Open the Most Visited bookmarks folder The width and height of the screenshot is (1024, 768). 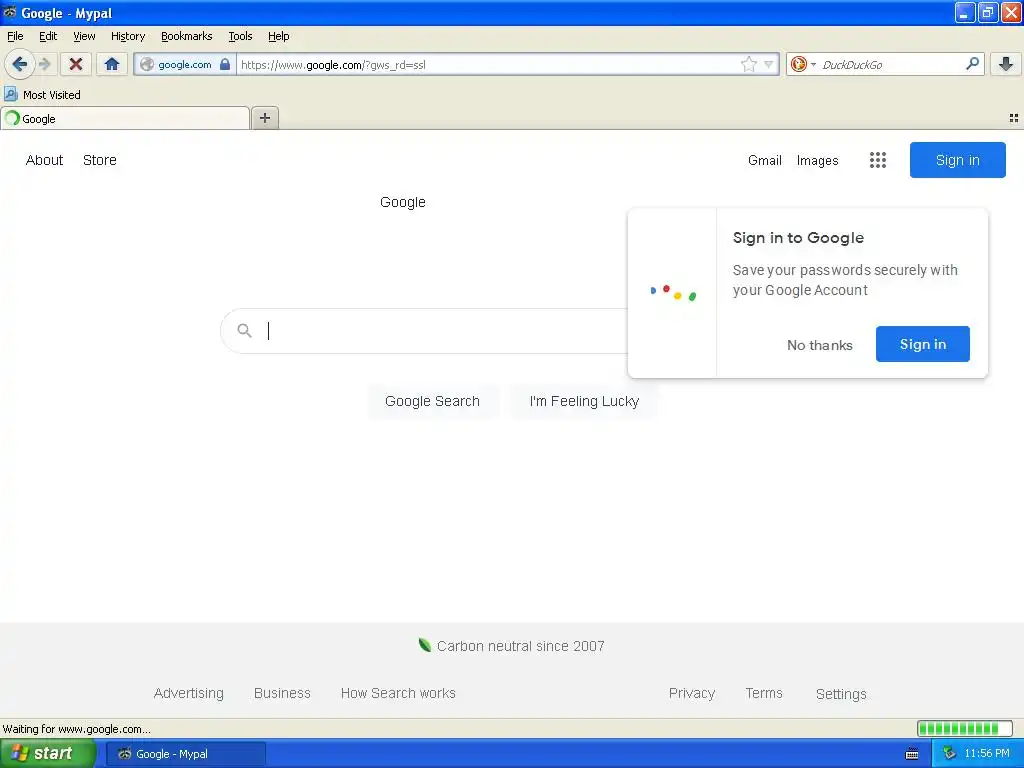[x=42, y=95]
